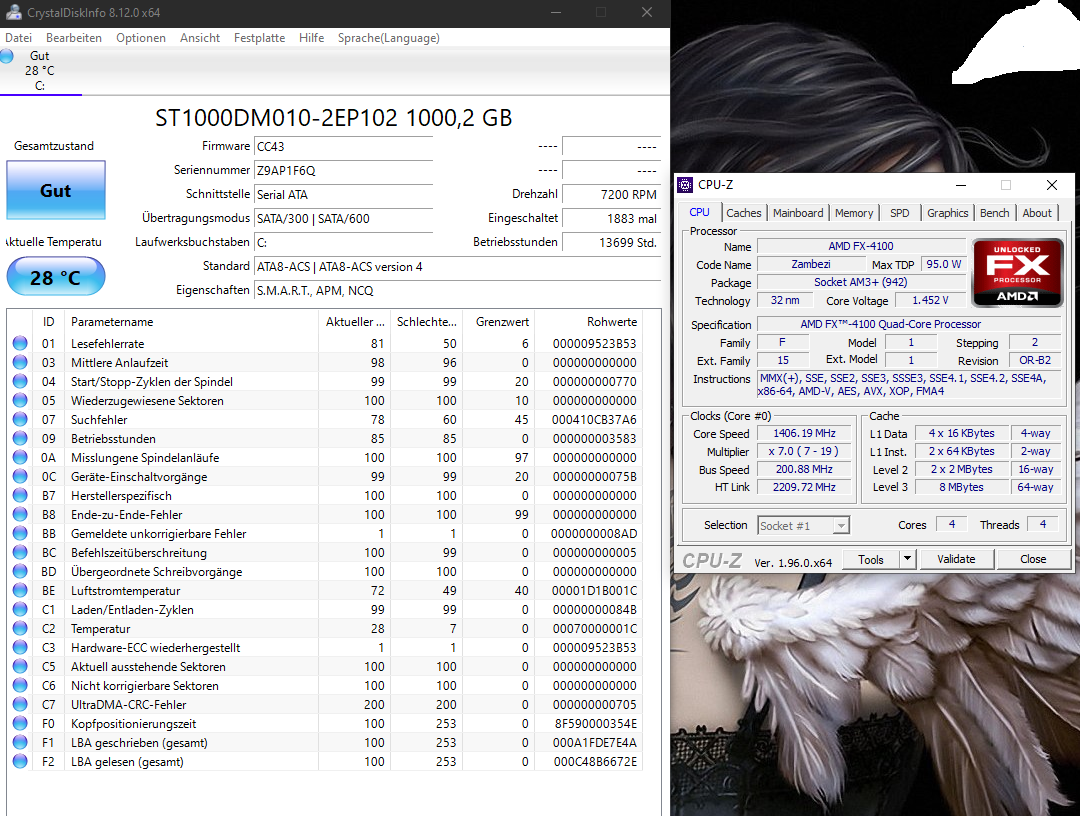Click status orb of Mittlere Anlaufzeit row
Screen dimensions: 1080x816
click(20, 362)
